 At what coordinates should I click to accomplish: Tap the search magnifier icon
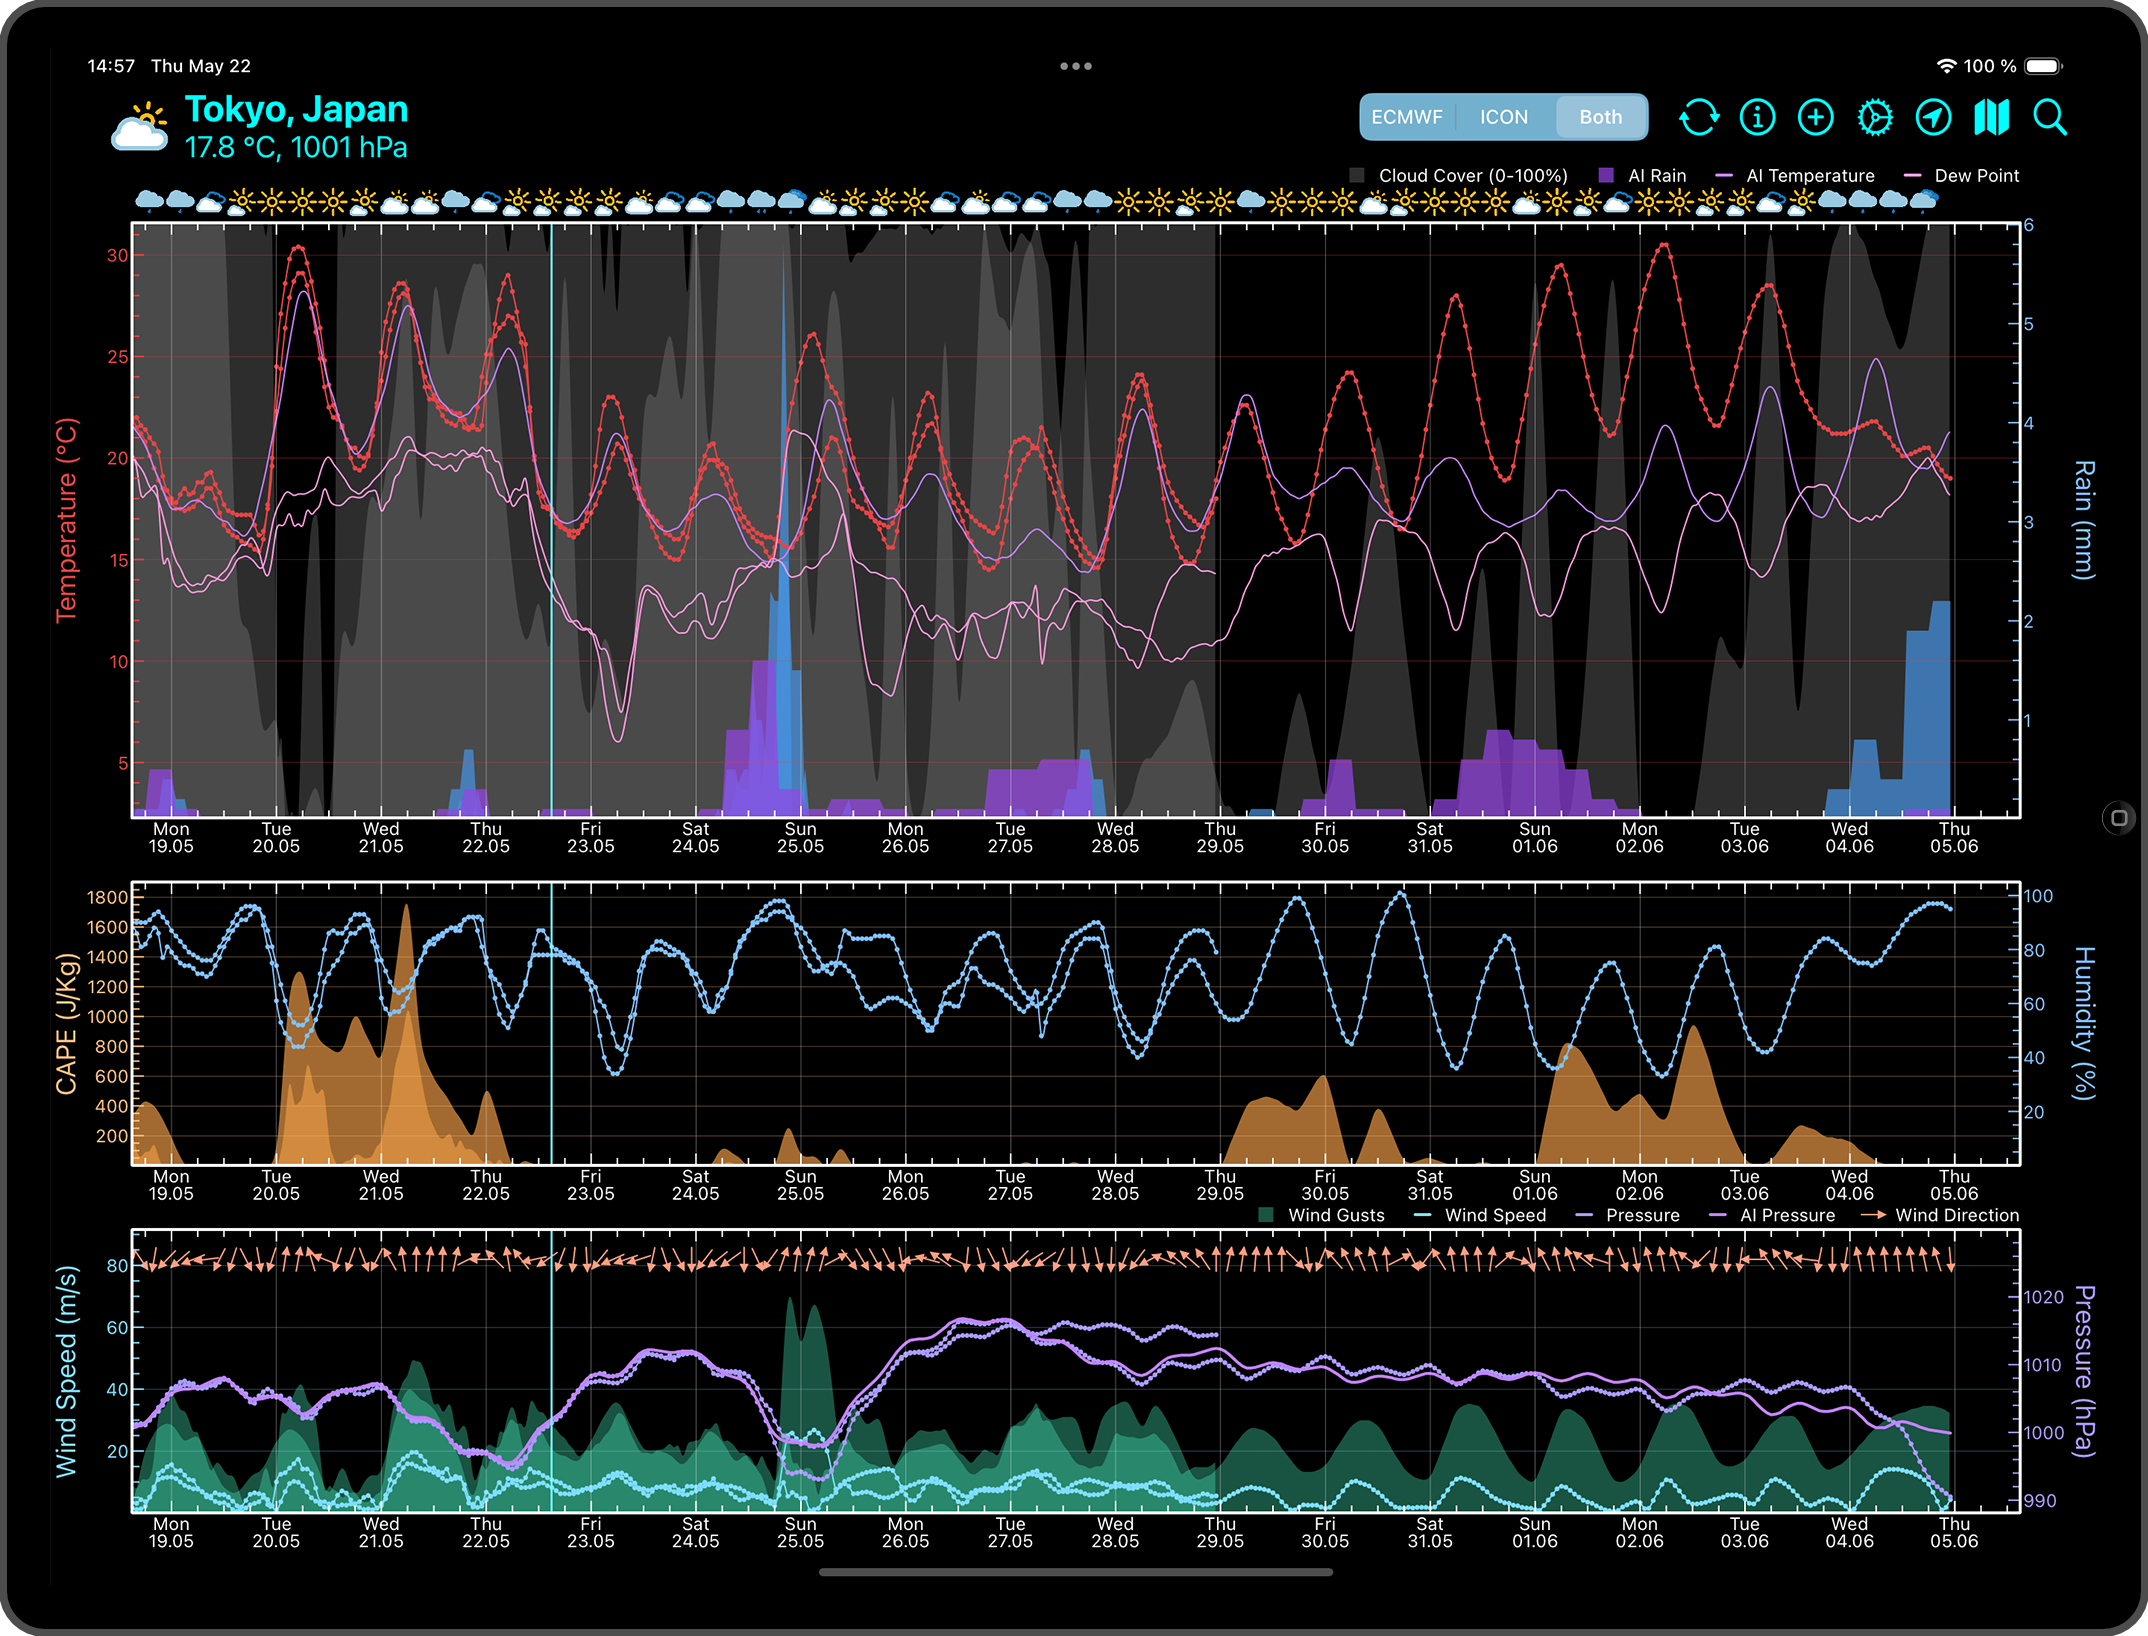click(2050, 117)
